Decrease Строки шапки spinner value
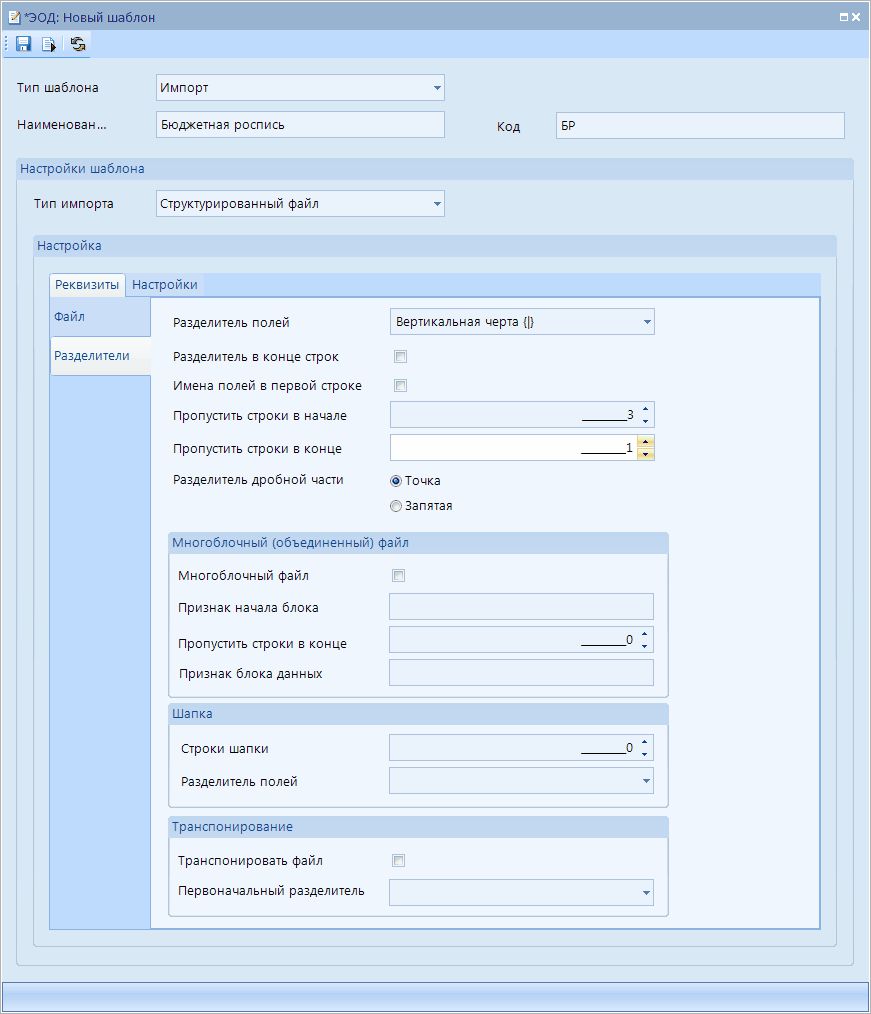871x1014 pixels. pos(646,754)
